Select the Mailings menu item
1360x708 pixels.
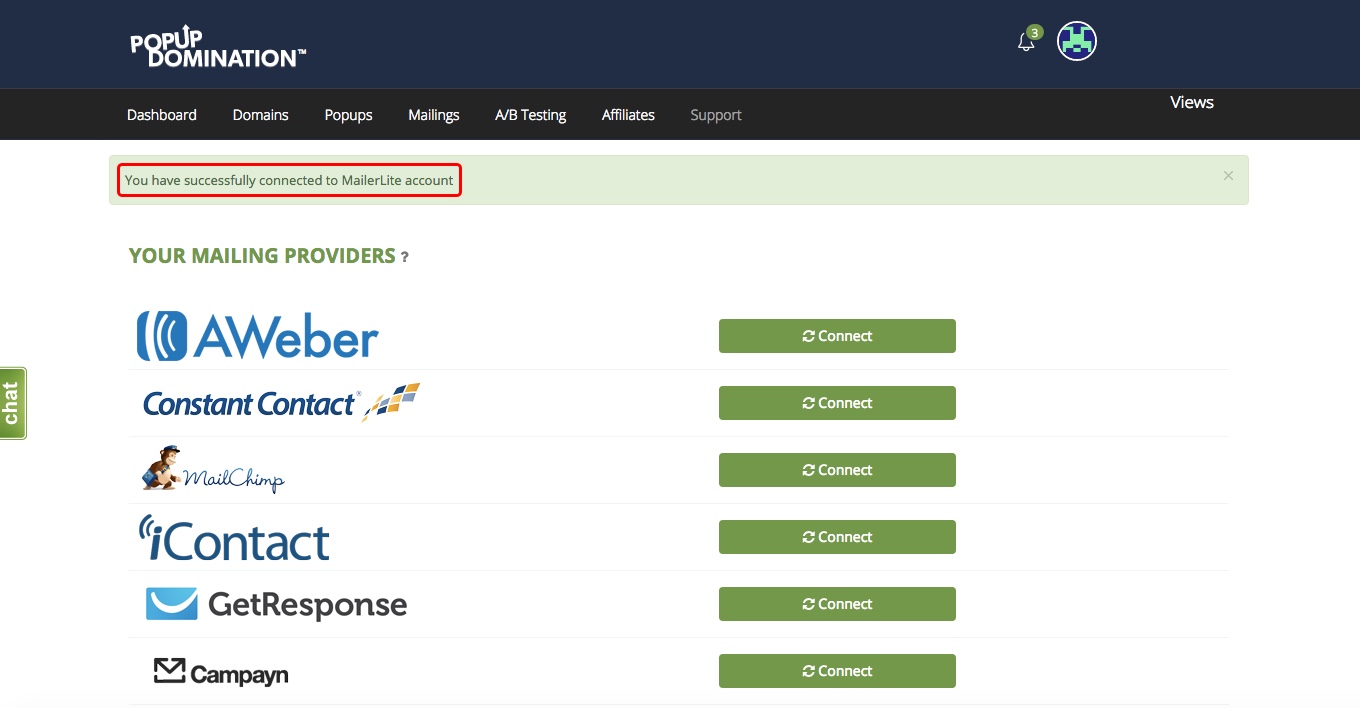click(434, 115)
